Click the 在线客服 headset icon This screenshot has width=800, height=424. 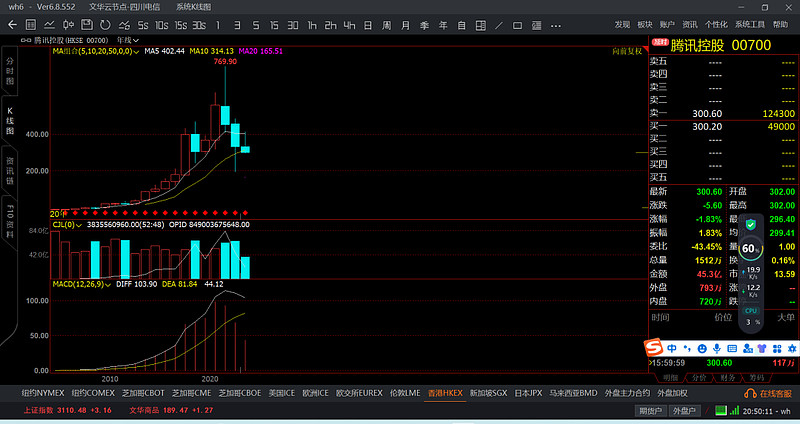point(750,393)
